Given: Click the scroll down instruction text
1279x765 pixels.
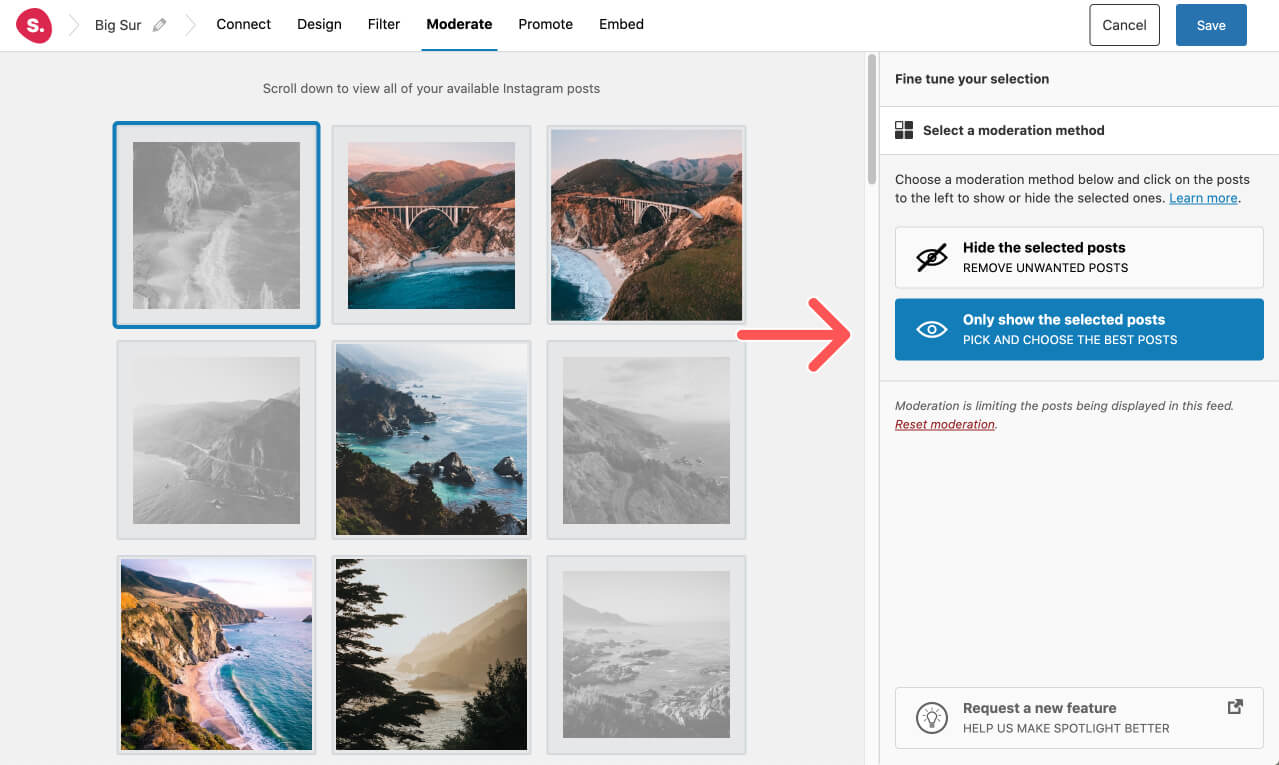Looking at the screenshot, I should [x=431, y=88].
